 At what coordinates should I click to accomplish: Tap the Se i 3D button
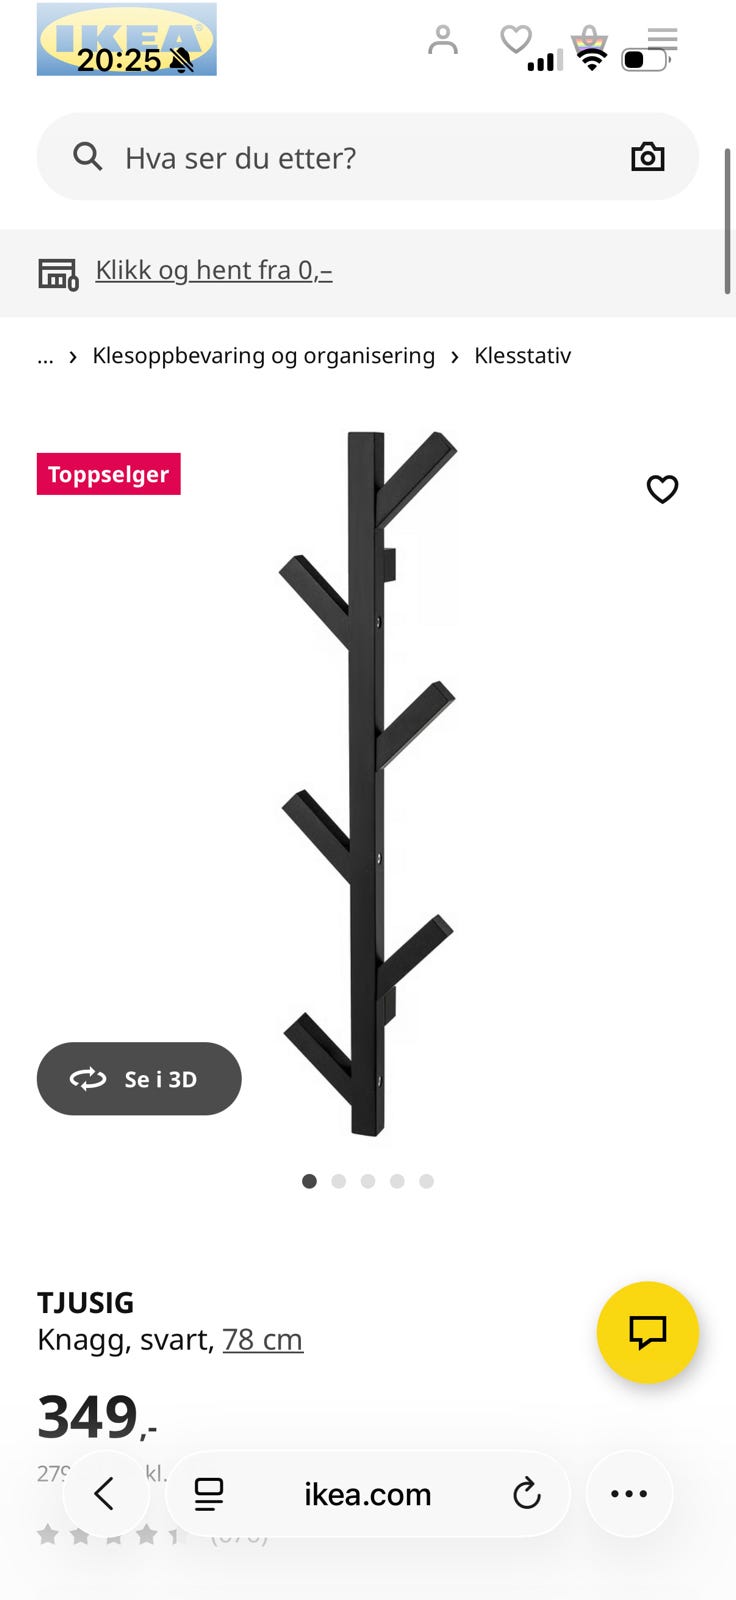(139, 1079)
